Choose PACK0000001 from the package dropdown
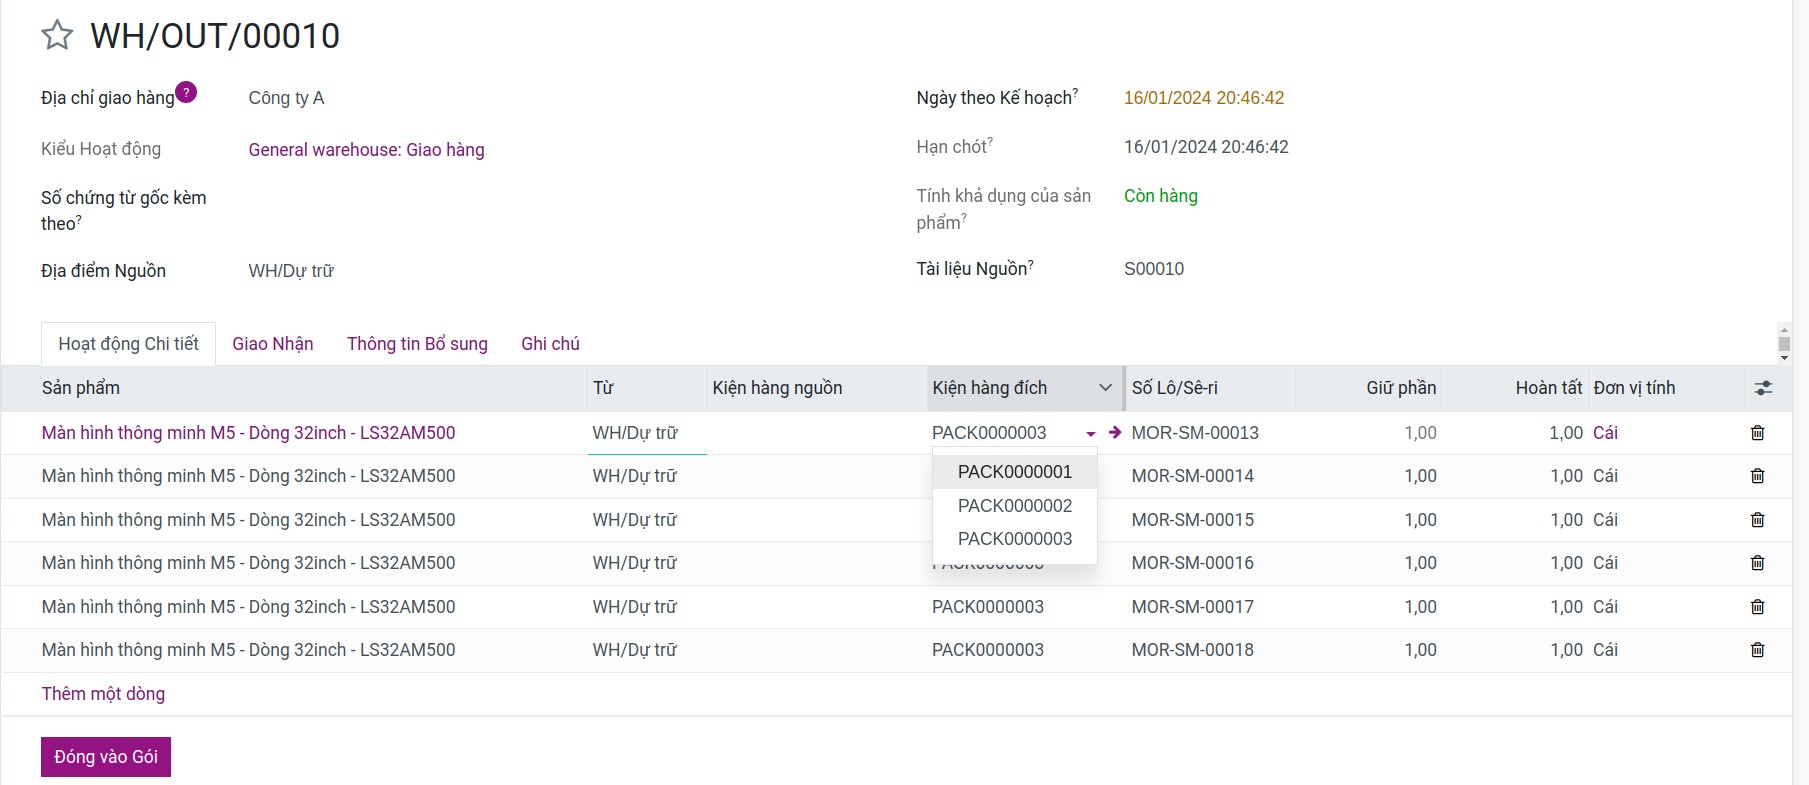1809x785 pixels. pyautogui.click(x=1014, y=472)
